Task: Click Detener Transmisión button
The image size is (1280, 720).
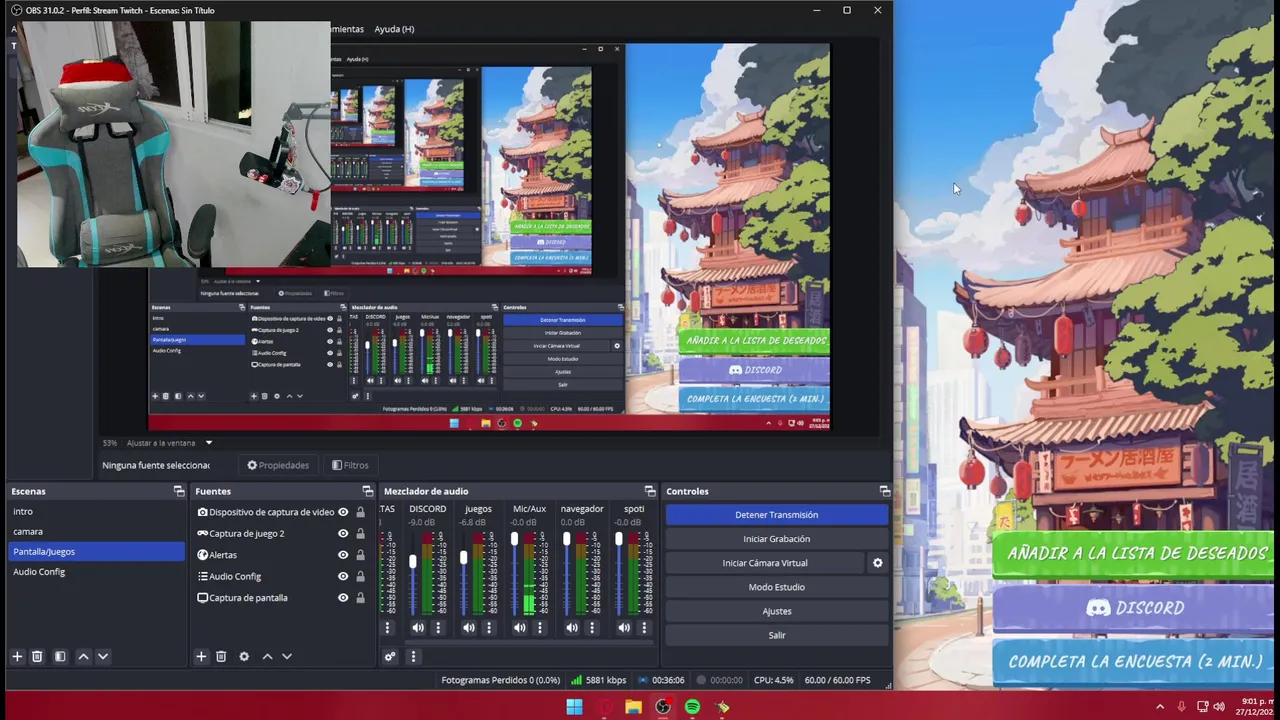Action: pyautogui.click(x=777, y=515)
